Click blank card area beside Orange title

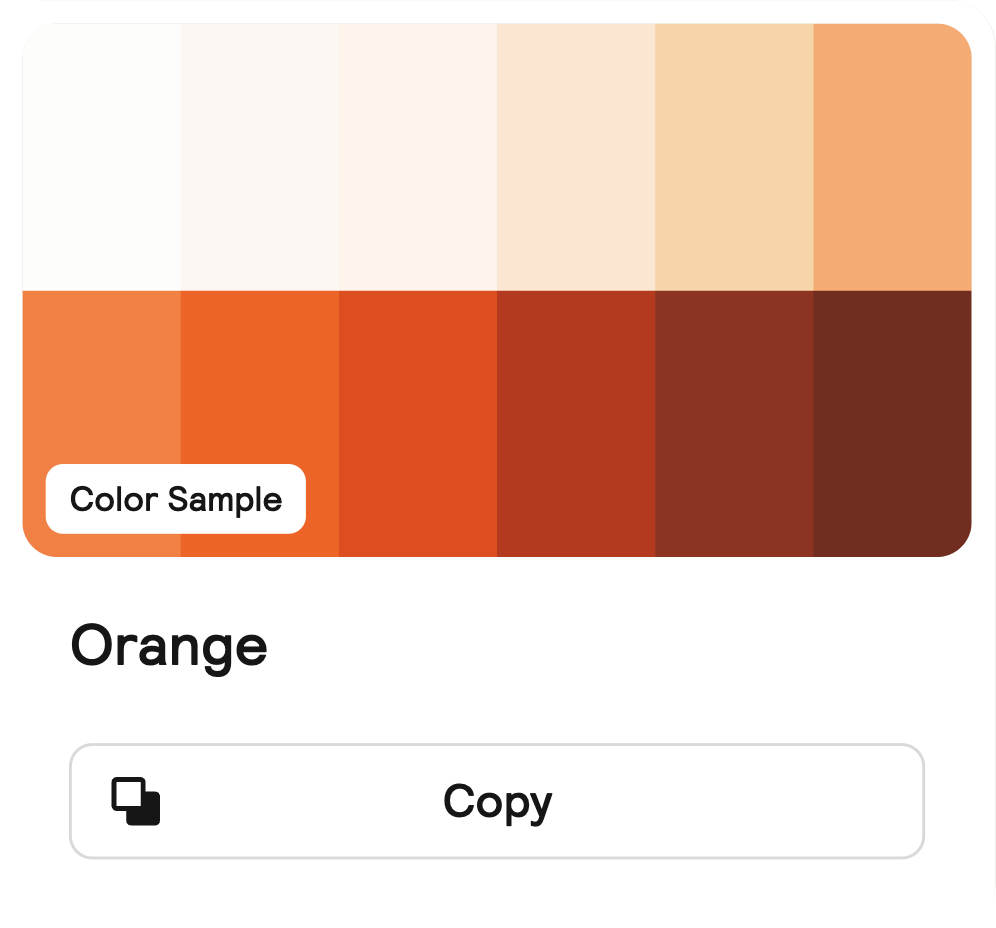click(x=600, y=646)
